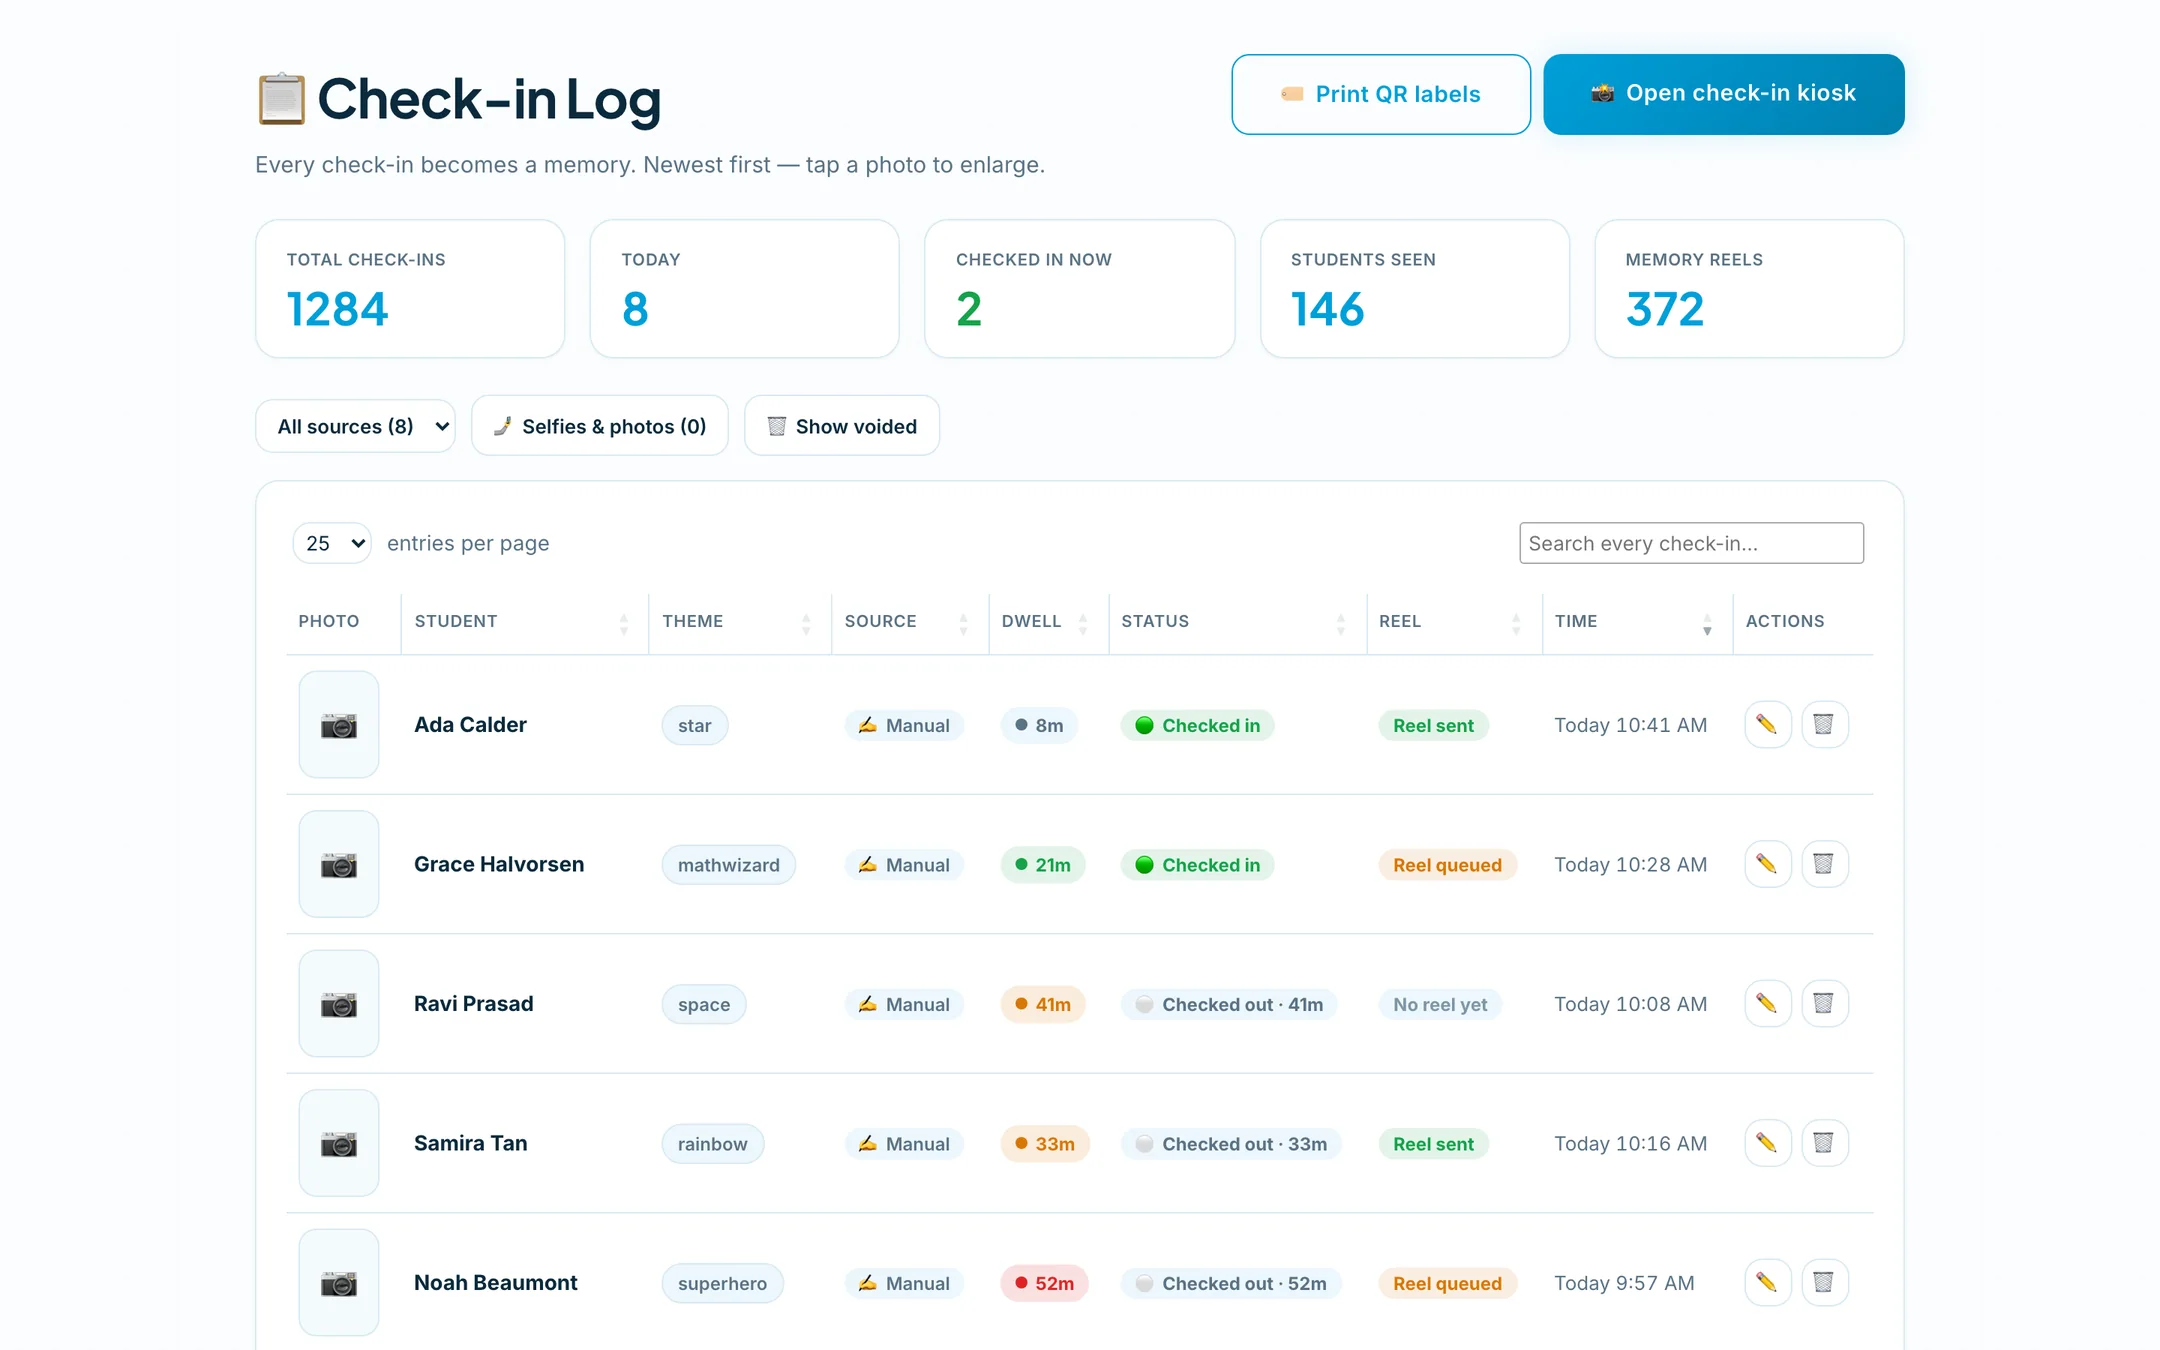The width and height of the screenshot is (2160, 1350).
Task: Tap Noah Beaumont's photo thumbnail
Action: coord(339,1283)
